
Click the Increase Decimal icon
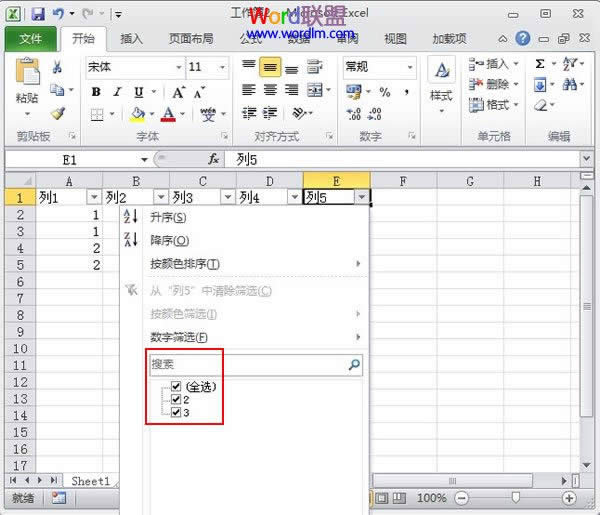(353, 114)
